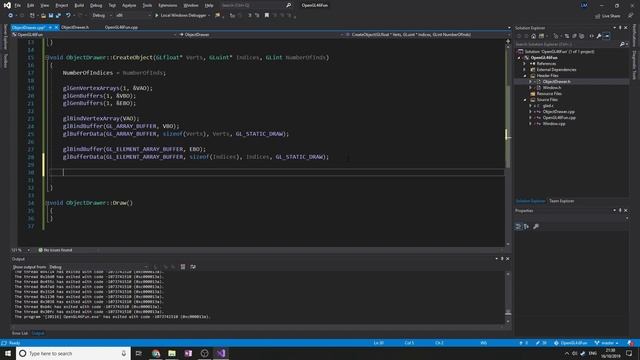Open the Tools menu
640x360 pixels.
pyautogui.click(x=147, y=5)
